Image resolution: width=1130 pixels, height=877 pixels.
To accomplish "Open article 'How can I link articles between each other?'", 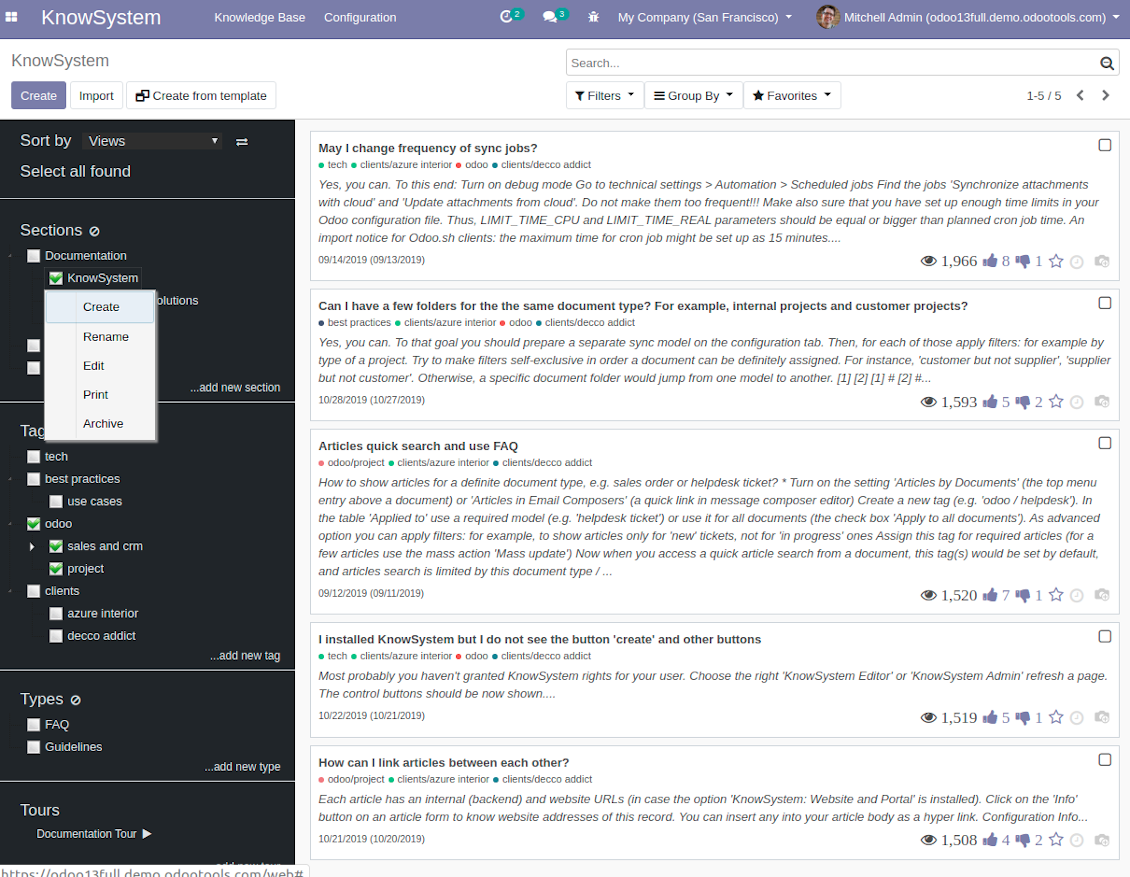I will point(444,762).
